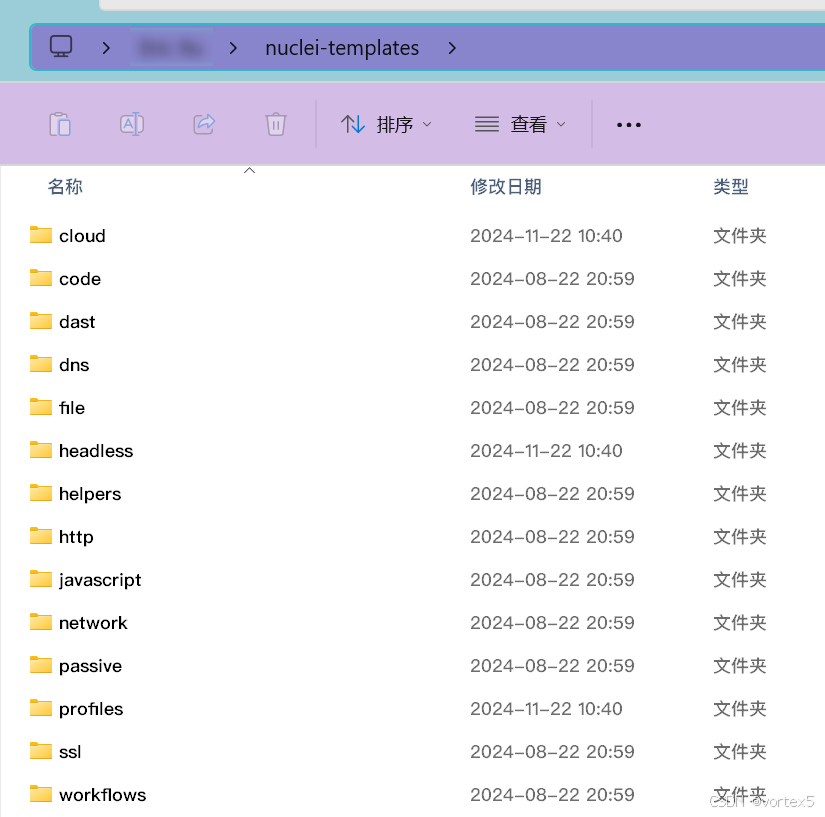Click folder icon of headless row

[41, 450]
